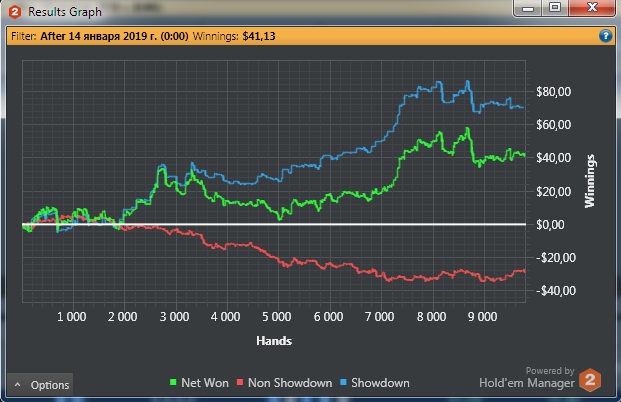
Task: Click the -$40,00 axis label
Action: [556, 291]
